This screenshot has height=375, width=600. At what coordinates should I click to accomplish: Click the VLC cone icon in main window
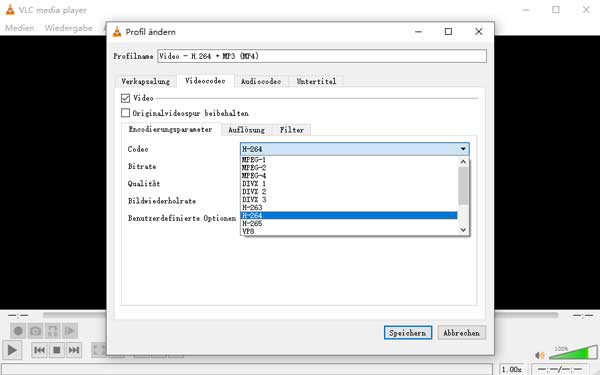coord(10,10)
